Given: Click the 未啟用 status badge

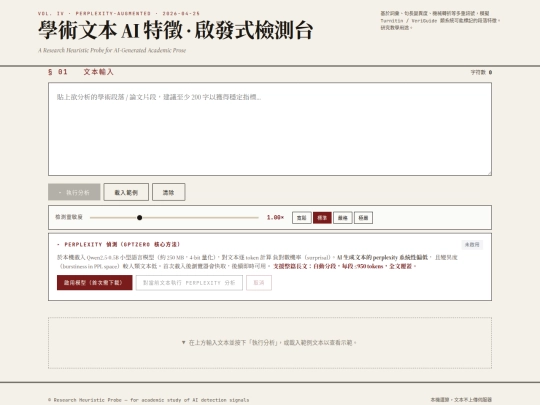Looking at the screenshot, I should (x=472, y=245).
